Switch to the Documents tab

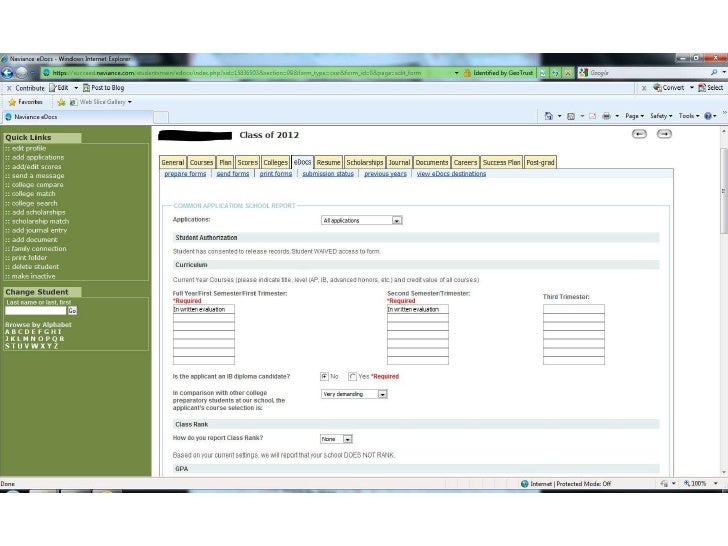(432, 162)
